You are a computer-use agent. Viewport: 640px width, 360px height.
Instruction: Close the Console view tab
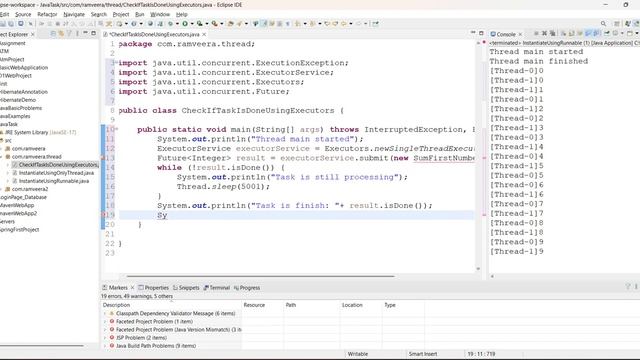[x=520, y=34]
